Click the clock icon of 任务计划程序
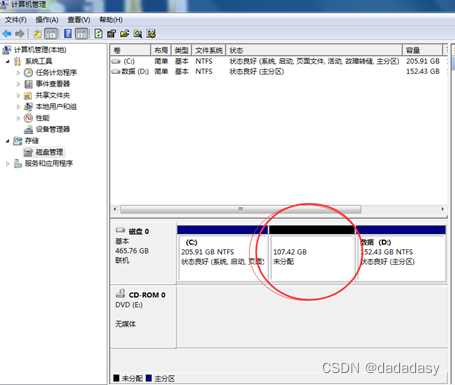The image size is (455, 385). (29, 72)
